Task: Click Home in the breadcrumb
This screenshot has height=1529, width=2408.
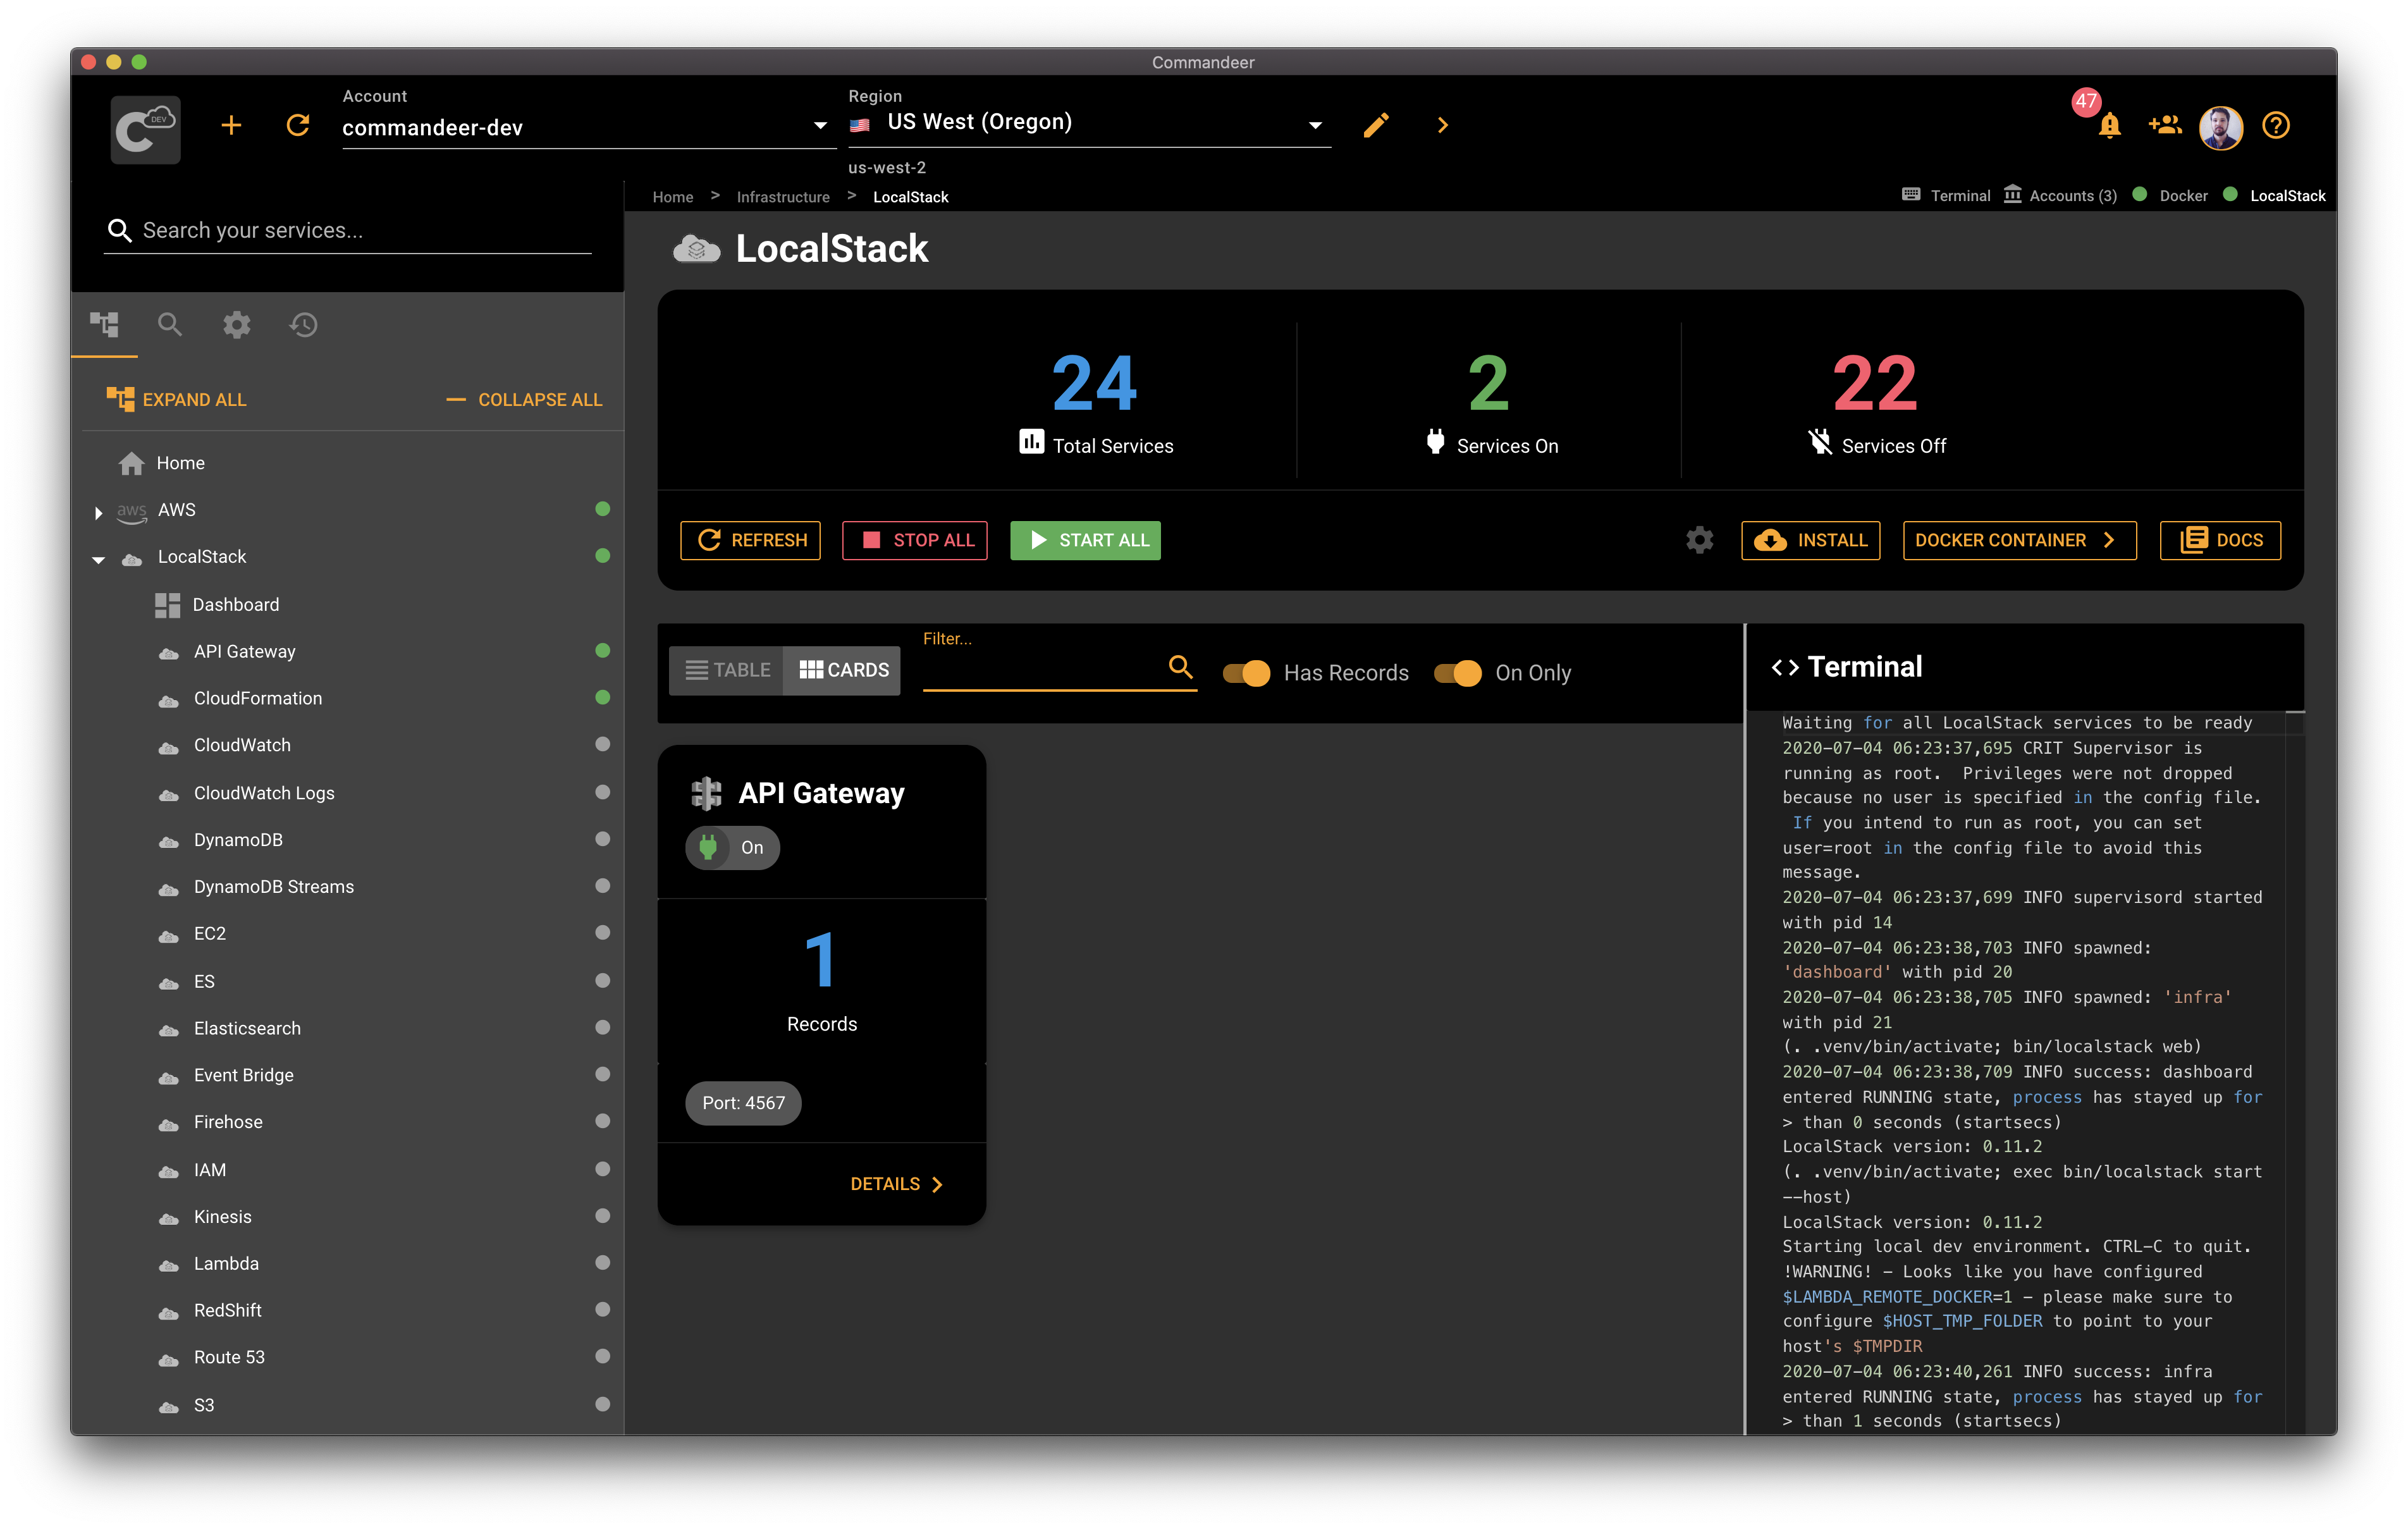Action: 673,197
